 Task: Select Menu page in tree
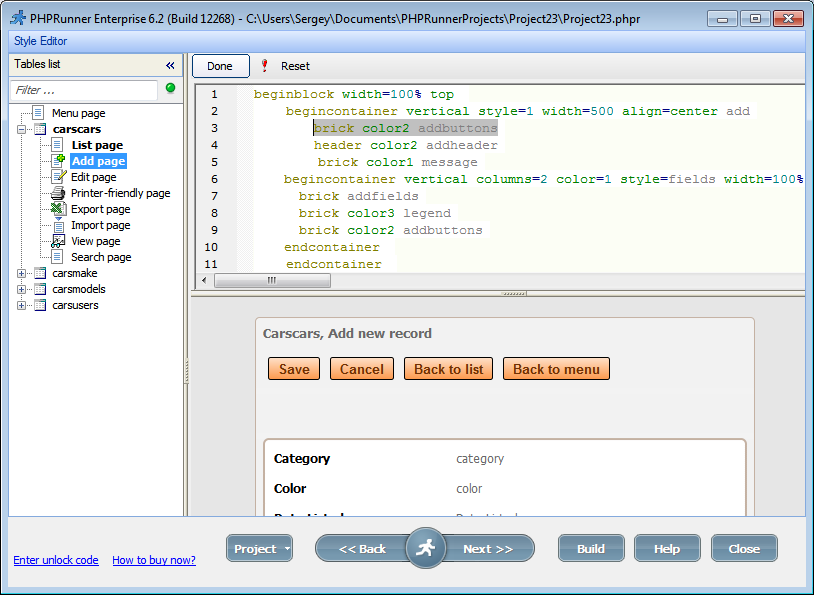pos(78,113)
